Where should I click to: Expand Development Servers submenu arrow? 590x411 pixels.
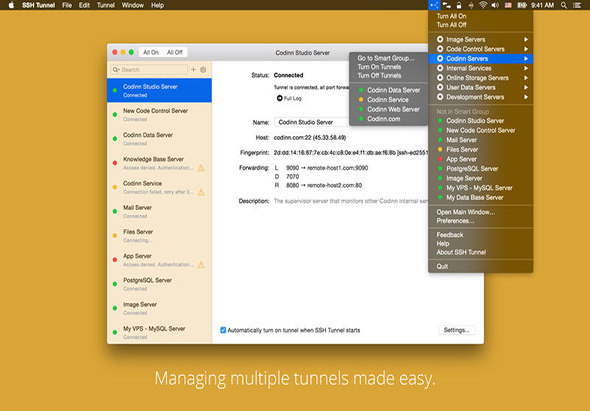click(x=526, y=97)
